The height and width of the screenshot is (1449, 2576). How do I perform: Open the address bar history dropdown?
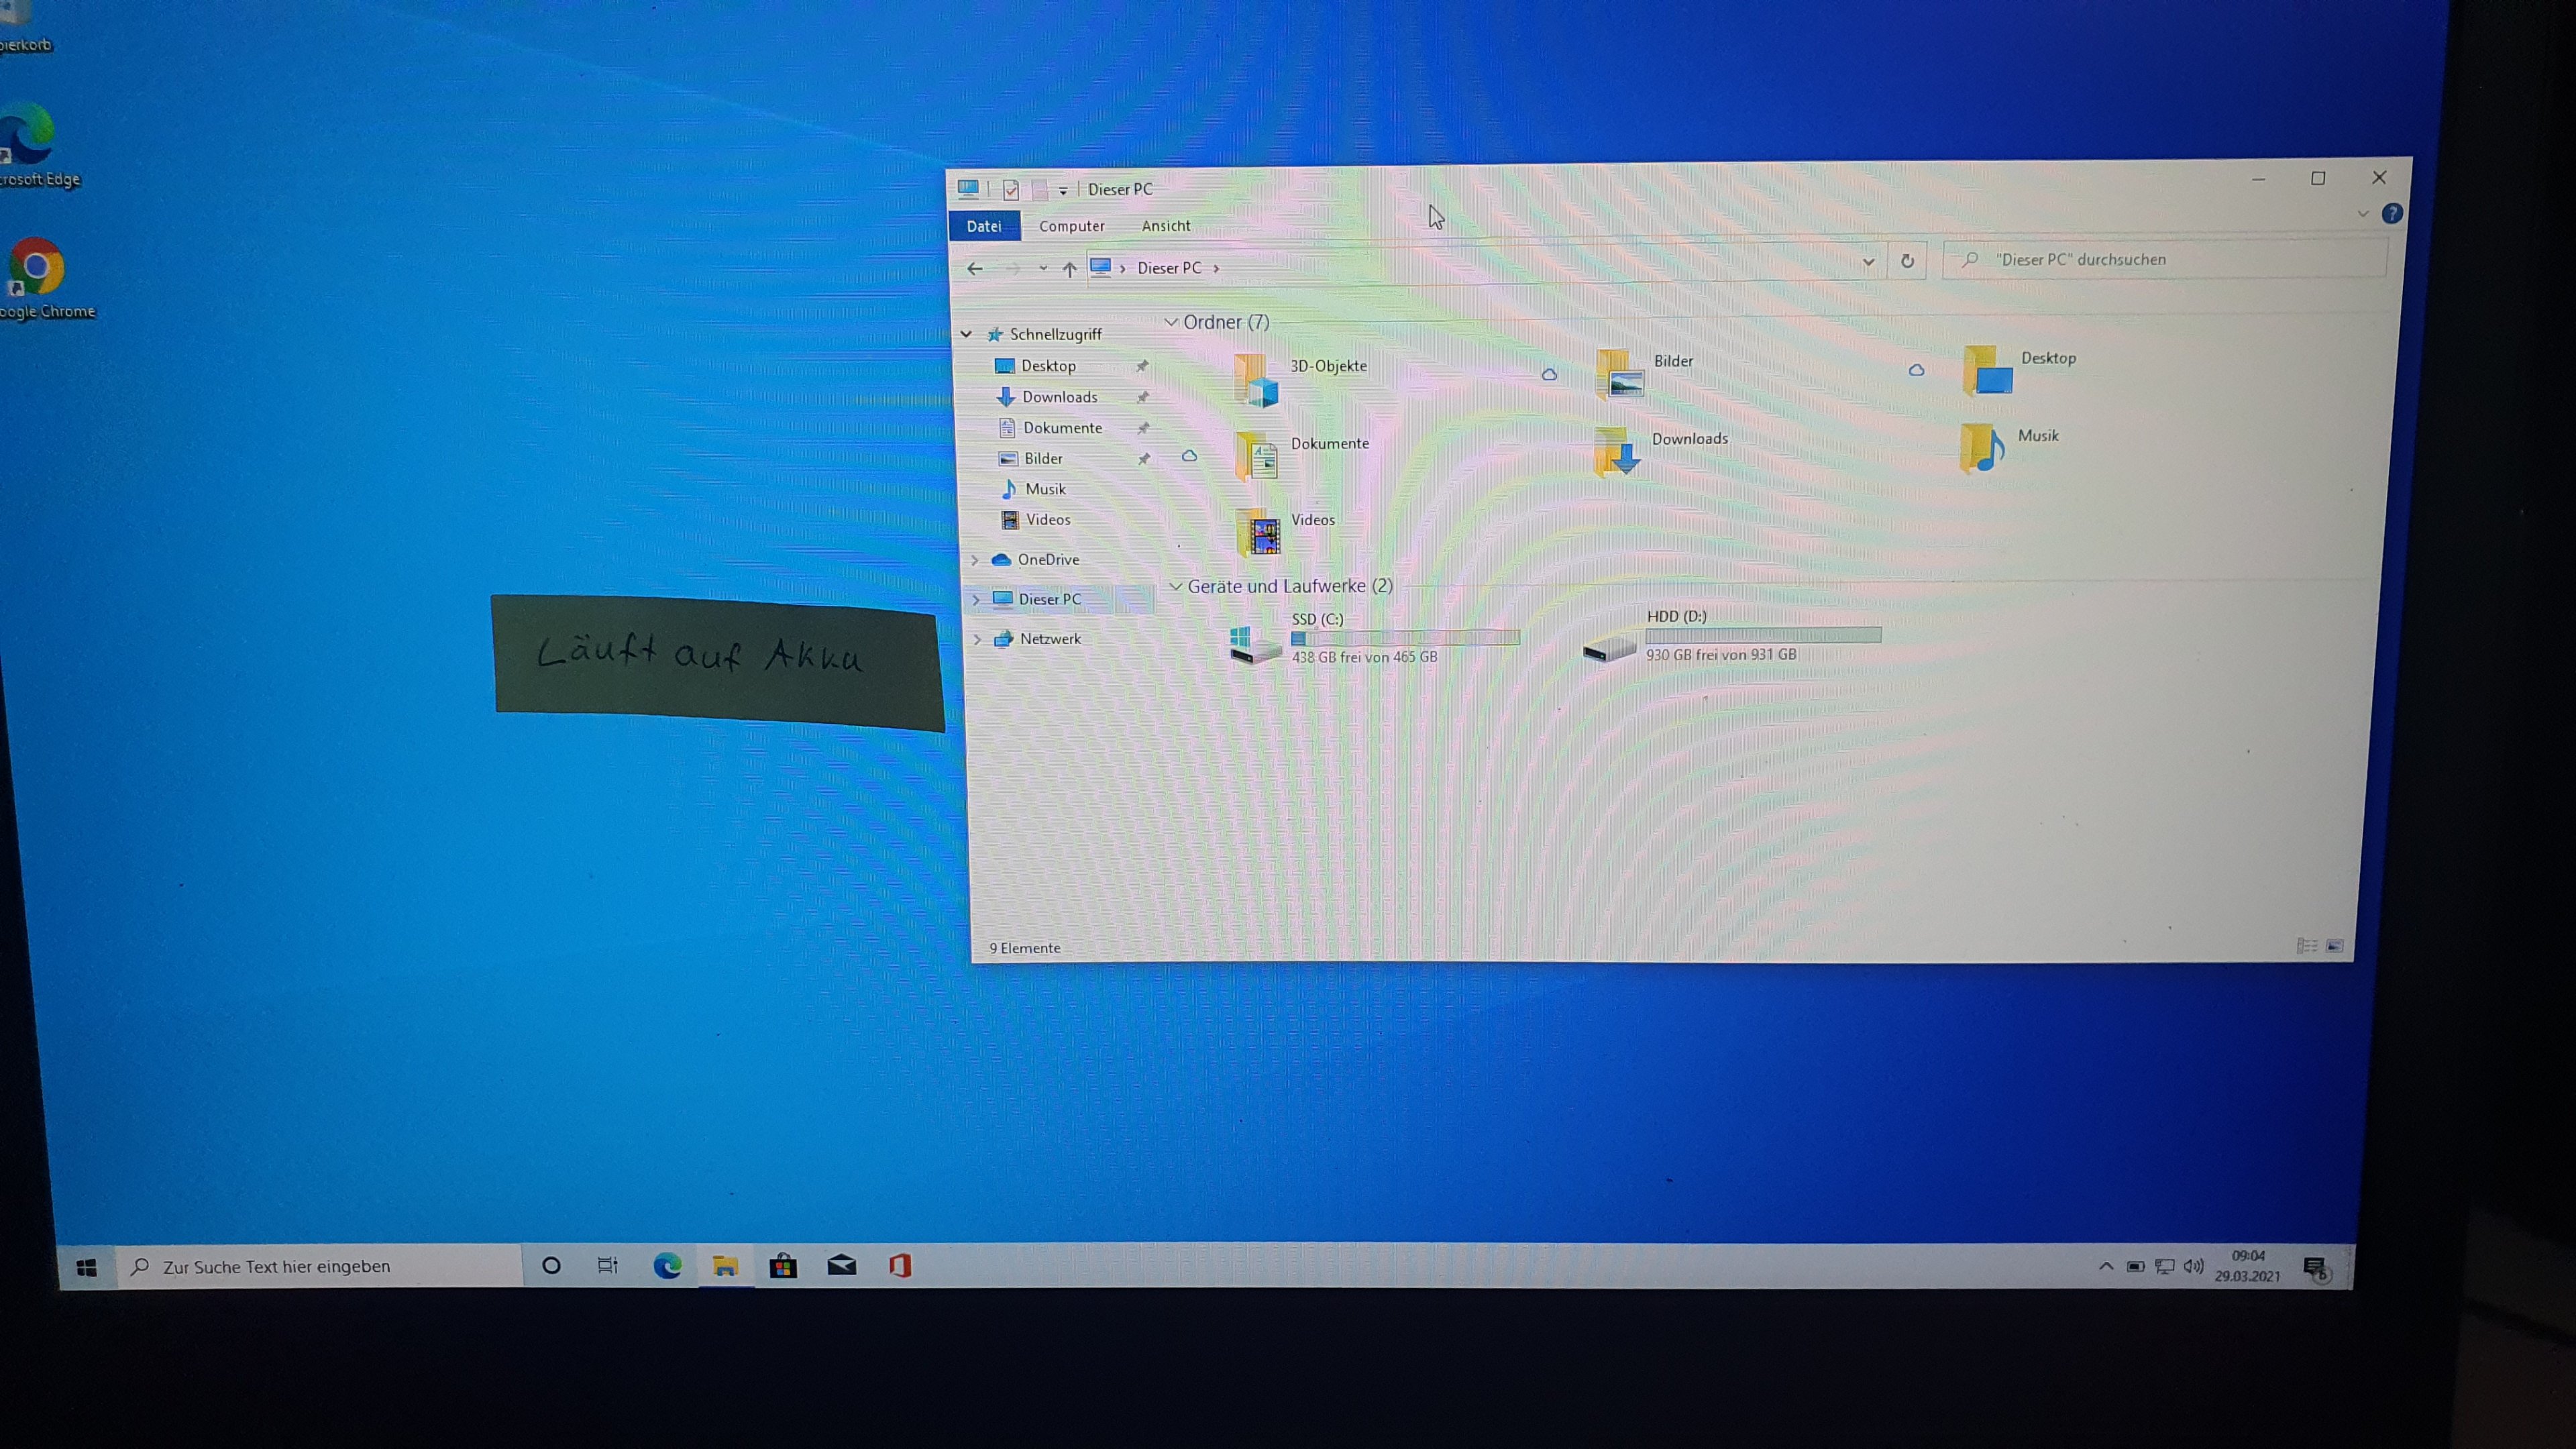[1867, 262]
